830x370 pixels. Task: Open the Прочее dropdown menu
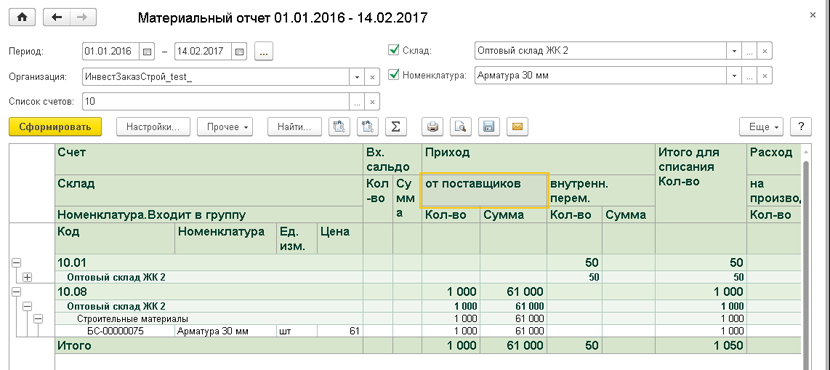(225, 127)
